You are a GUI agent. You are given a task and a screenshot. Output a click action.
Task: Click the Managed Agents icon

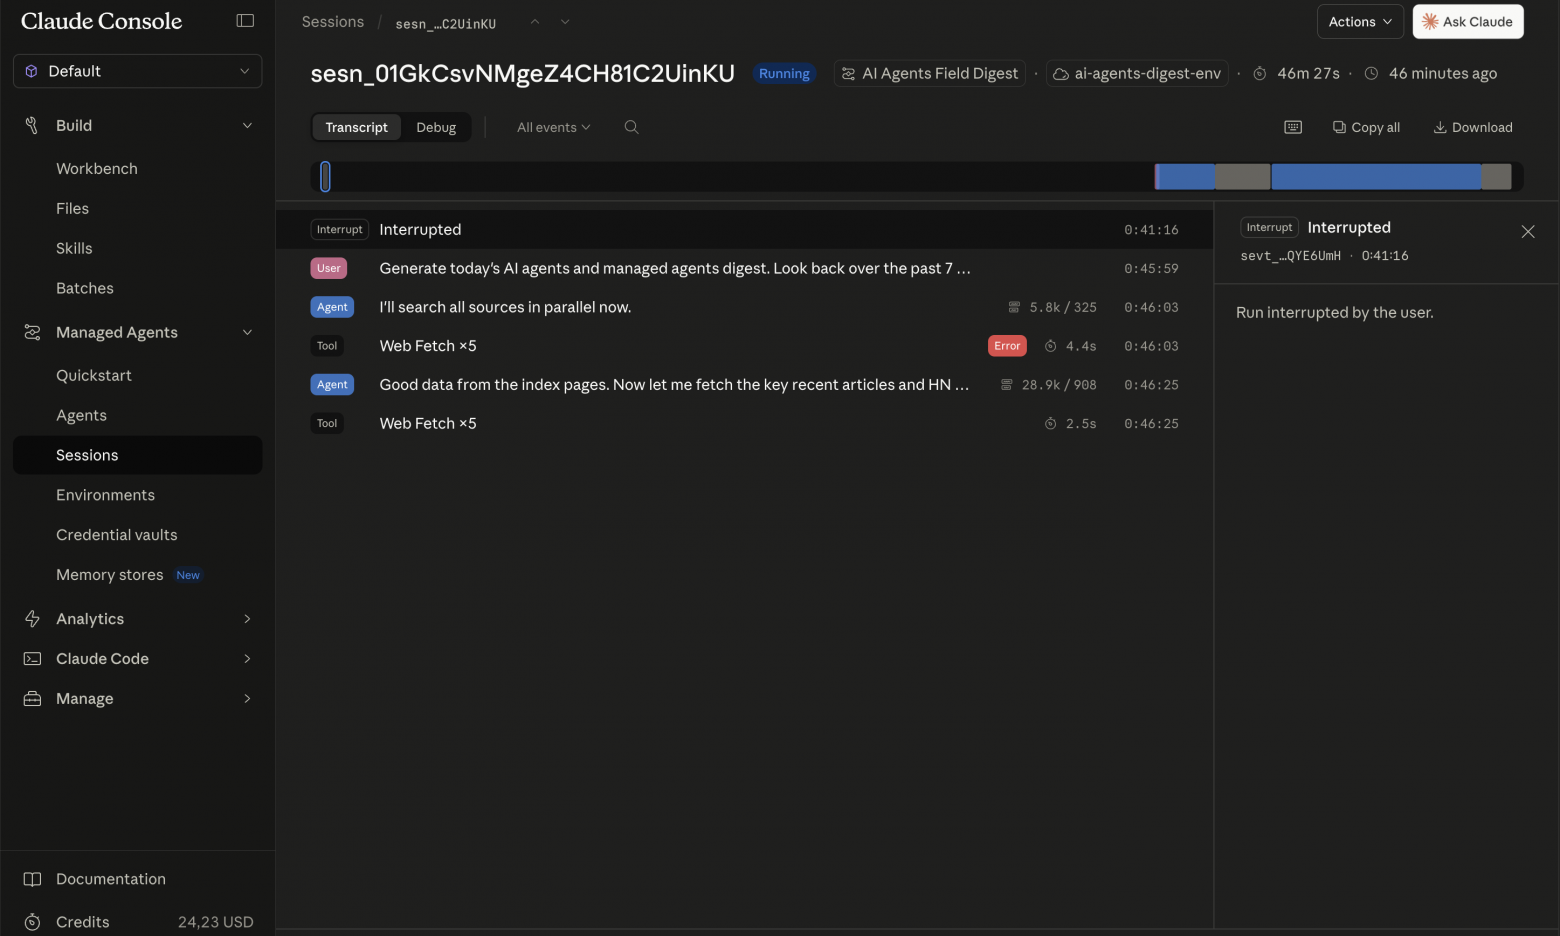(x=32, y=332)
